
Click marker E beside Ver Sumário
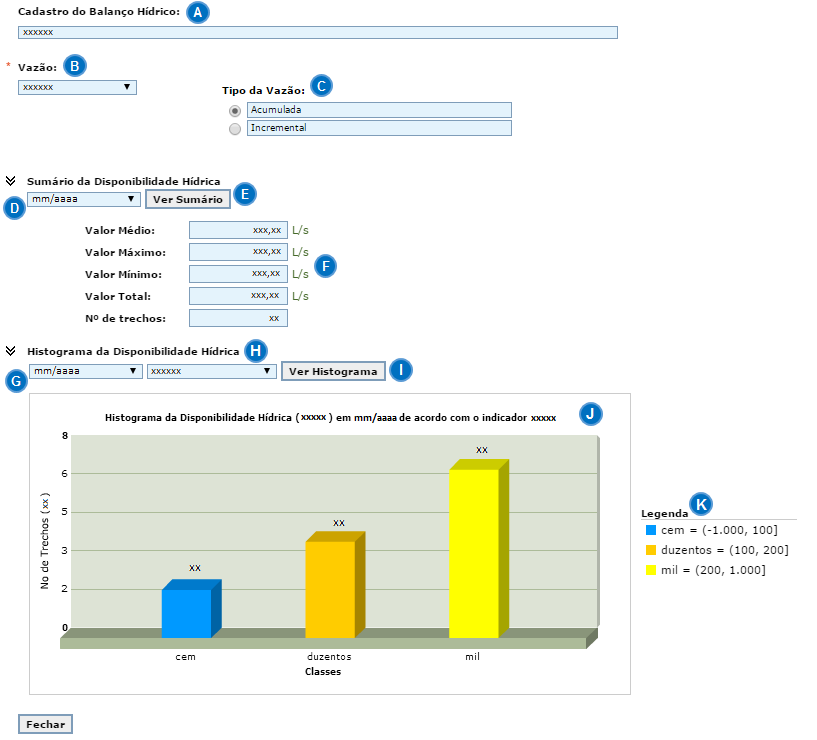point(245,194)
